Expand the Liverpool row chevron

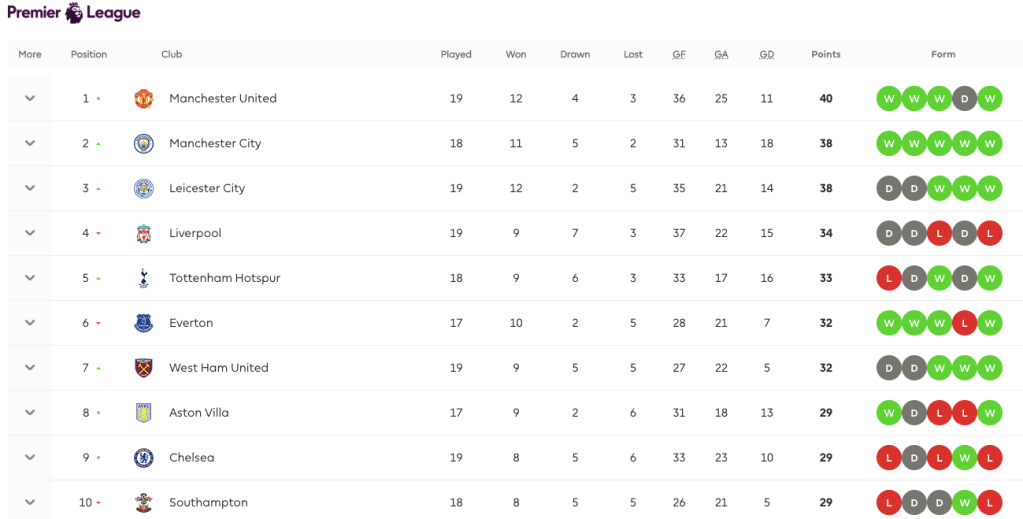(x=30, y=234)
